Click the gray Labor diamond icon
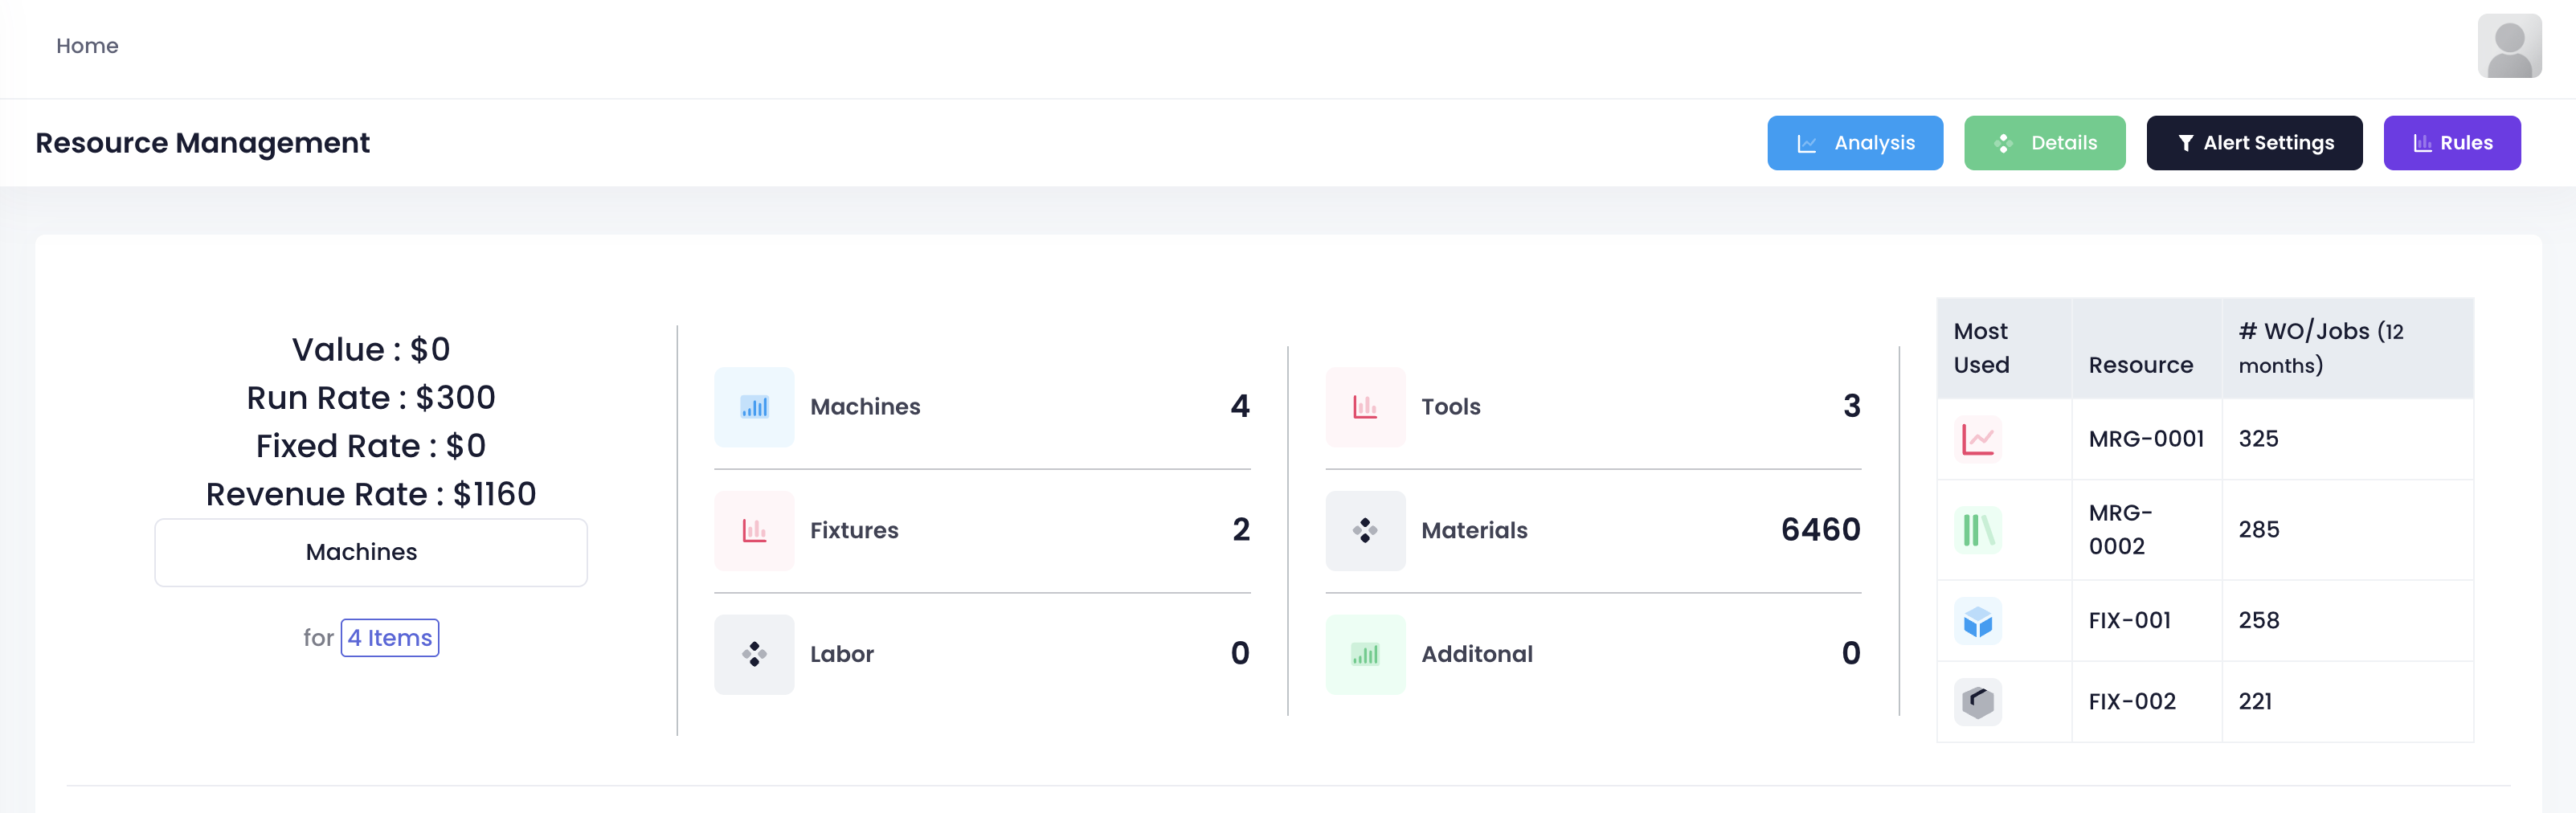Viewport: 2576px width, 813px height. coord(754,655)
